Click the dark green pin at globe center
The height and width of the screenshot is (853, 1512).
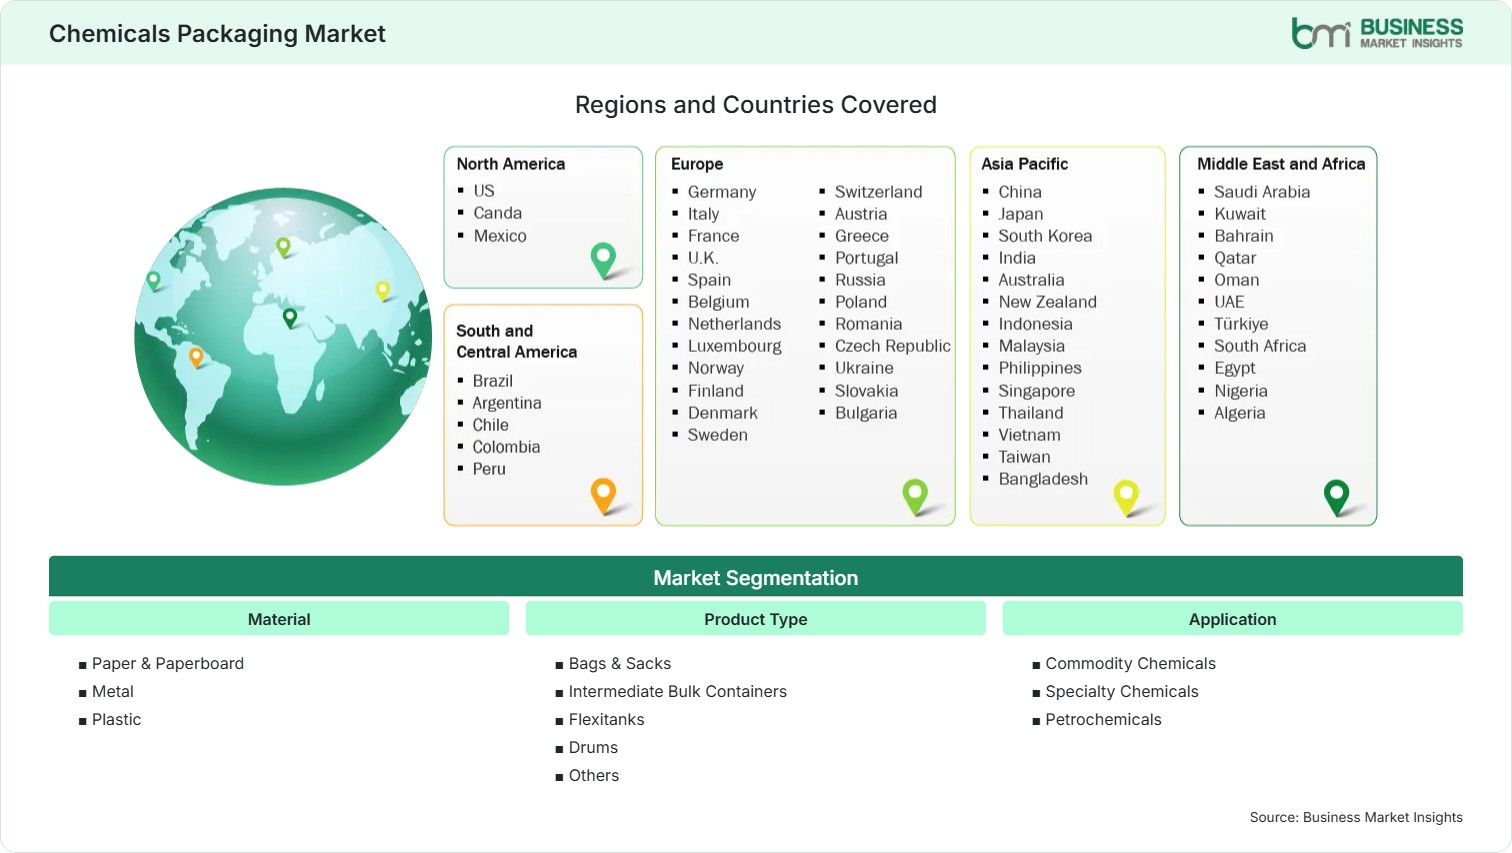pos(290,317)
